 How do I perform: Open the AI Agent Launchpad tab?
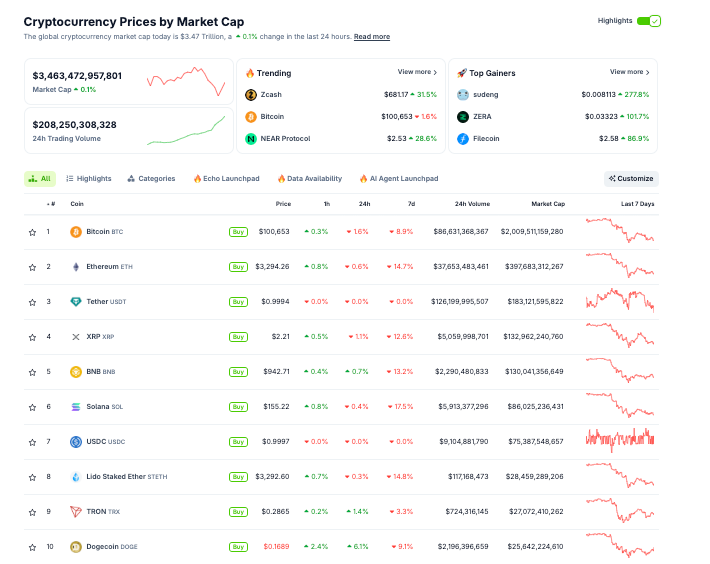point(398,179)
